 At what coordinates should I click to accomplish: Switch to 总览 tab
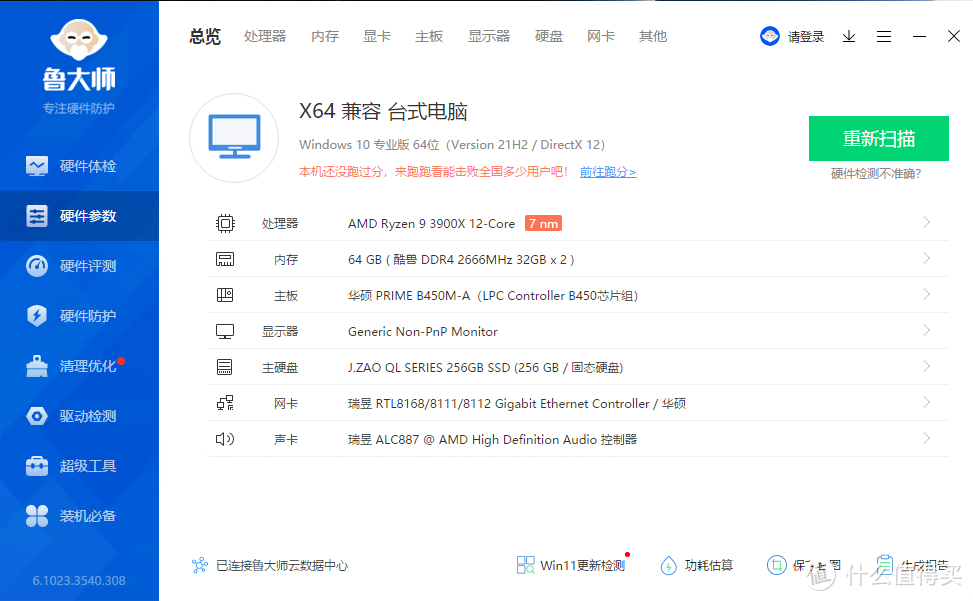point(205,37)
